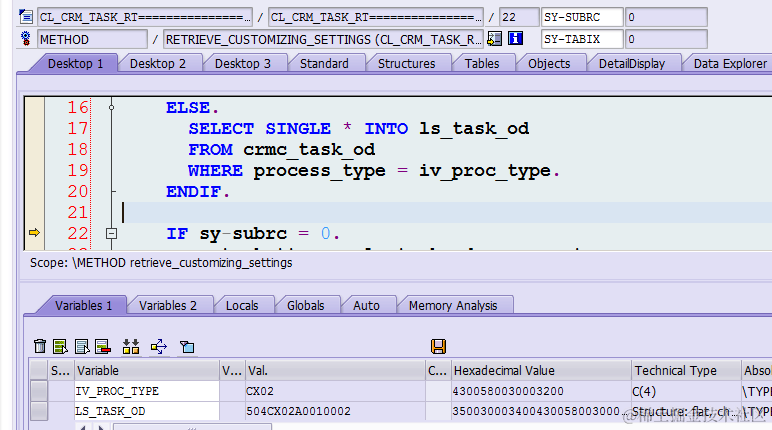Click the SY-SUBRC value field showing 0
The image size is (772, 430).
(666, 17)
